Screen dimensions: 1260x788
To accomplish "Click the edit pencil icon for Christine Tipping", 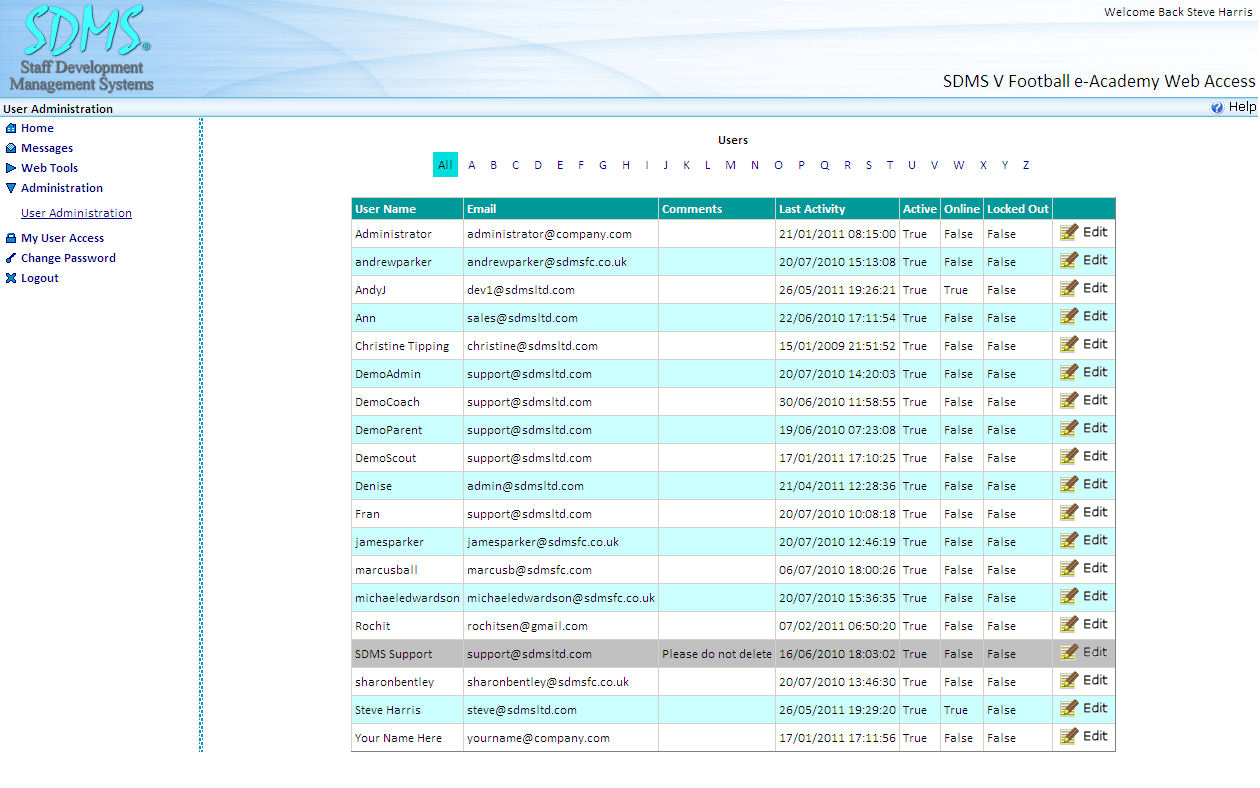I will click(1069, 344).
